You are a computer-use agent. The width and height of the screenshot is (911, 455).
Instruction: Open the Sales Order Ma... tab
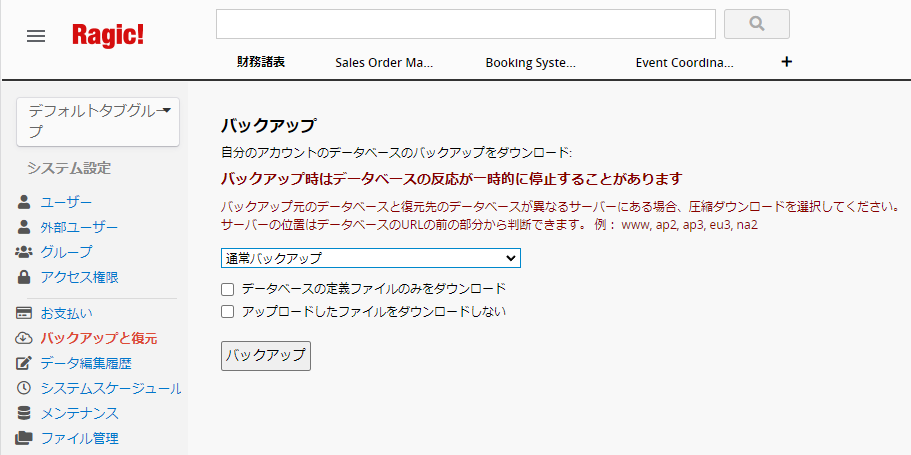tap(384, 62)
